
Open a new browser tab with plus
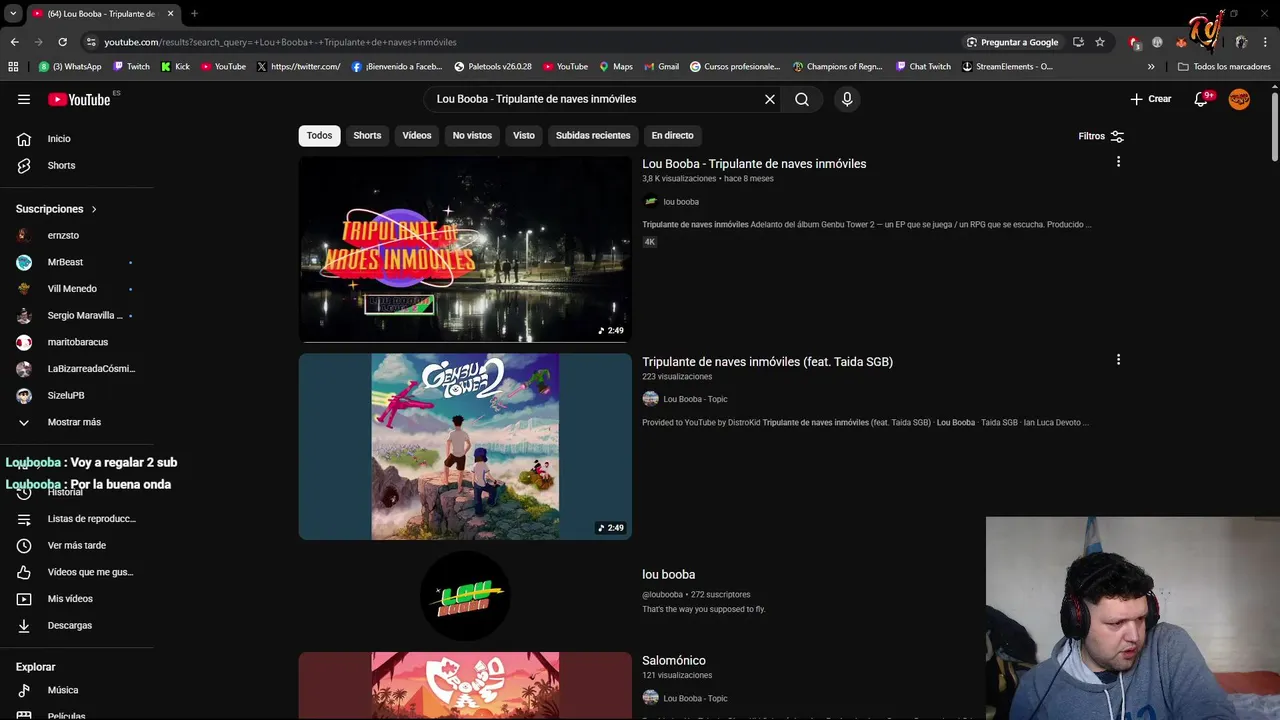click(x=194, y=14)
